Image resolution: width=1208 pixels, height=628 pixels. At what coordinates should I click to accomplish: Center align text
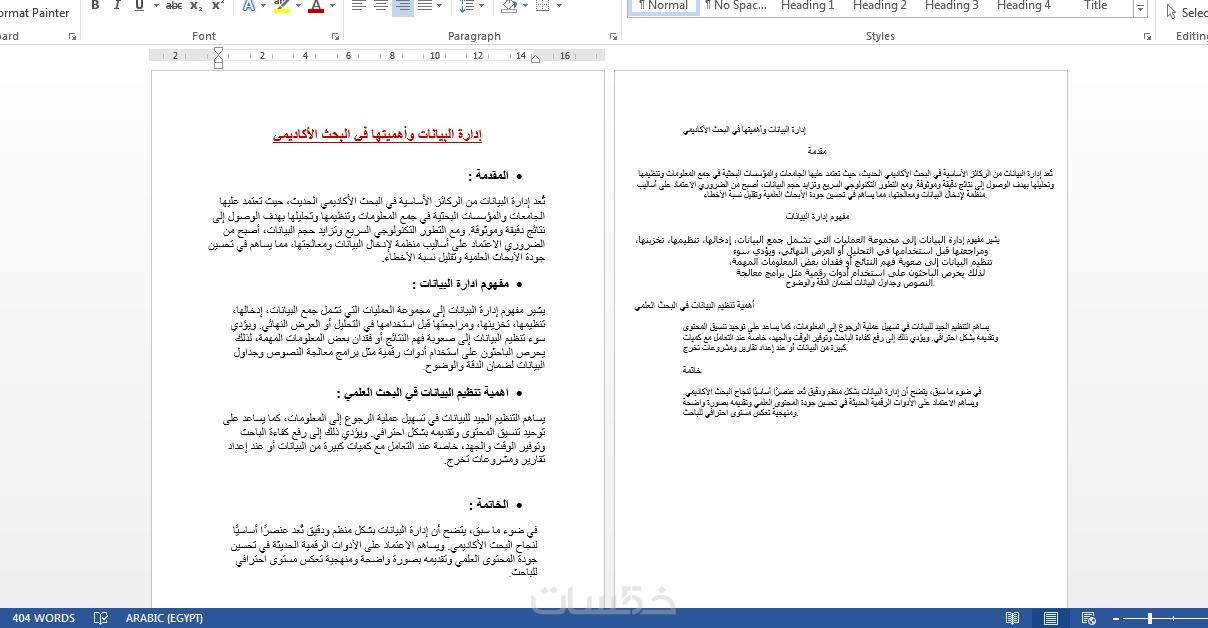pyautogui.click(x=381, y=6)
